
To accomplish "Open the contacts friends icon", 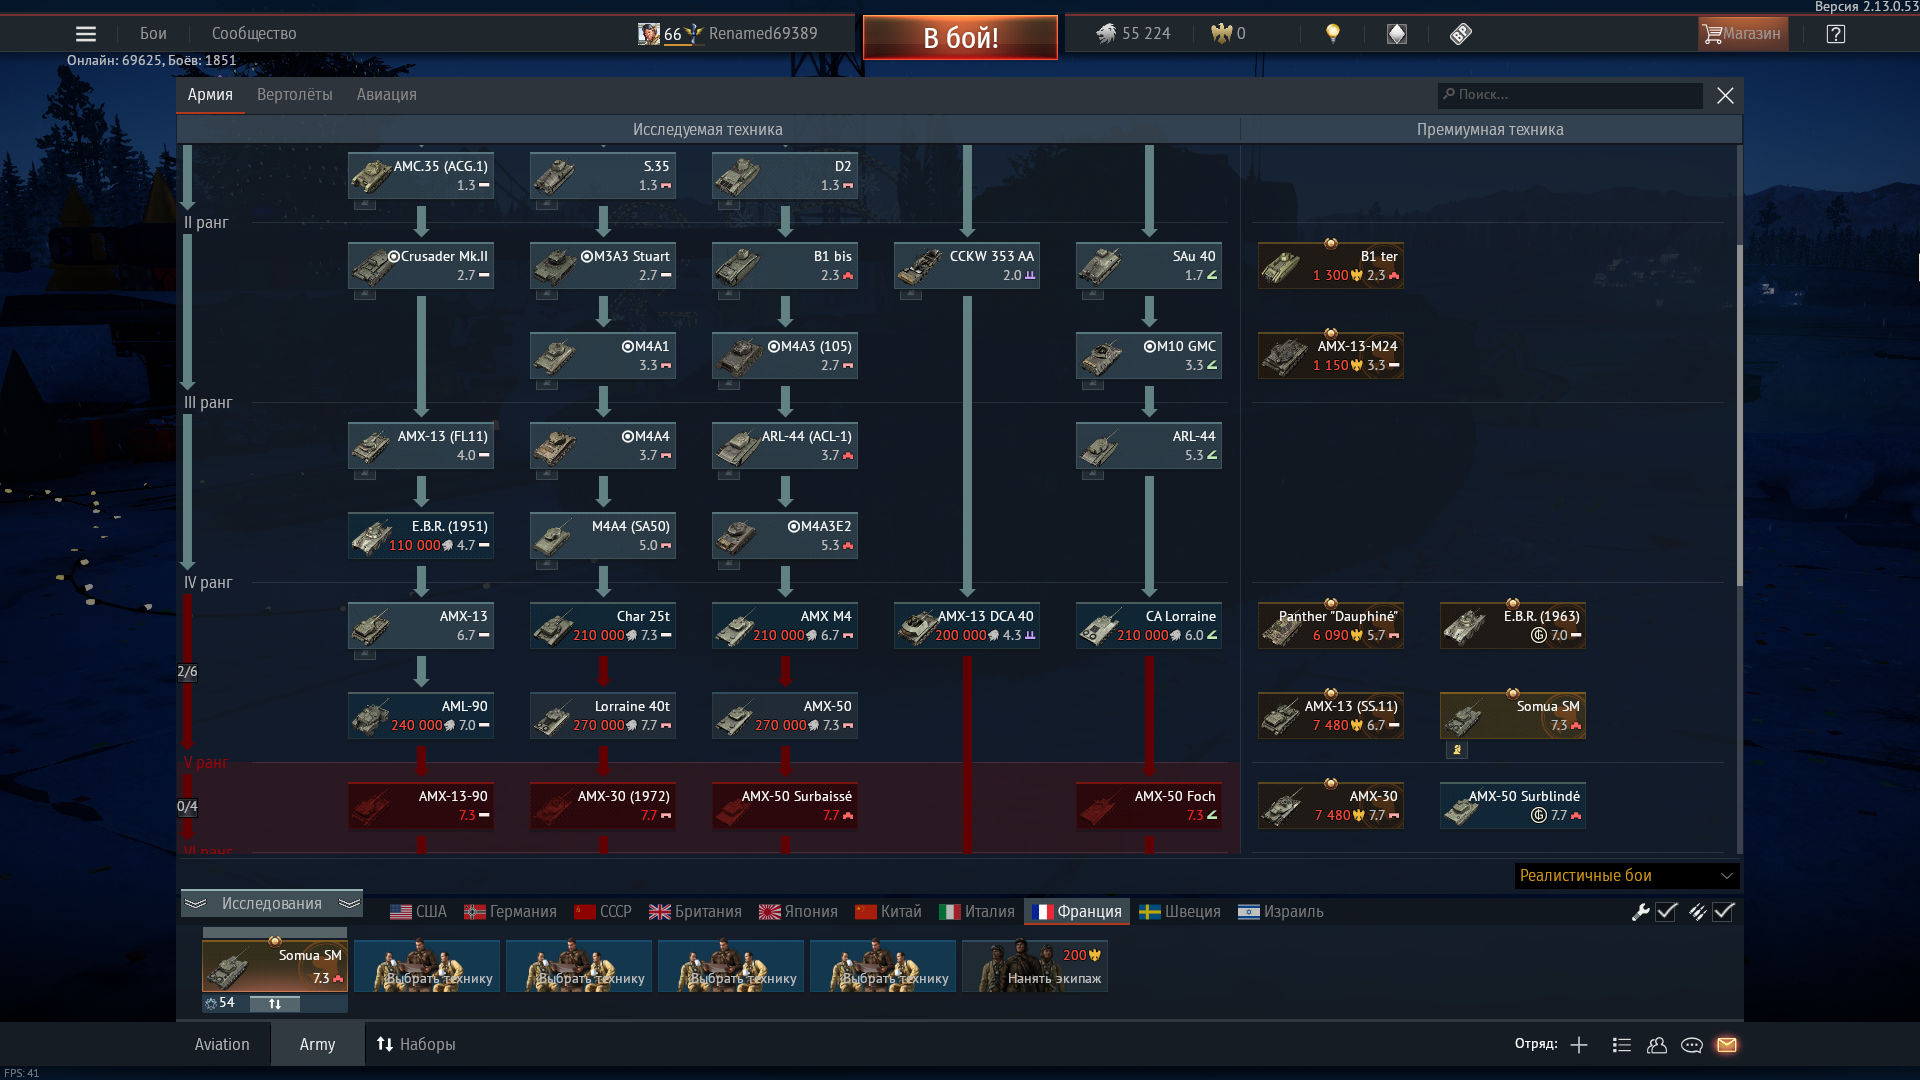I will (x=1657, y=1045).
